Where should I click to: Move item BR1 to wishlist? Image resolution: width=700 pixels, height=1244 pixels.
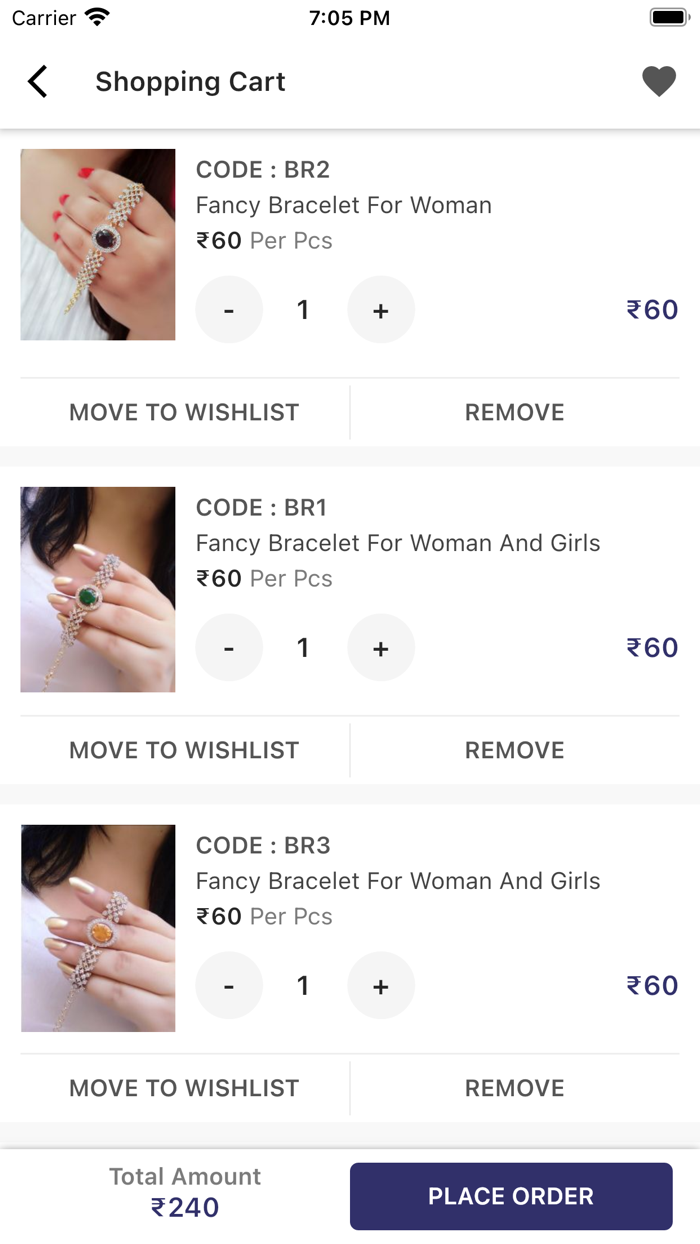click(x=184, y=750)
